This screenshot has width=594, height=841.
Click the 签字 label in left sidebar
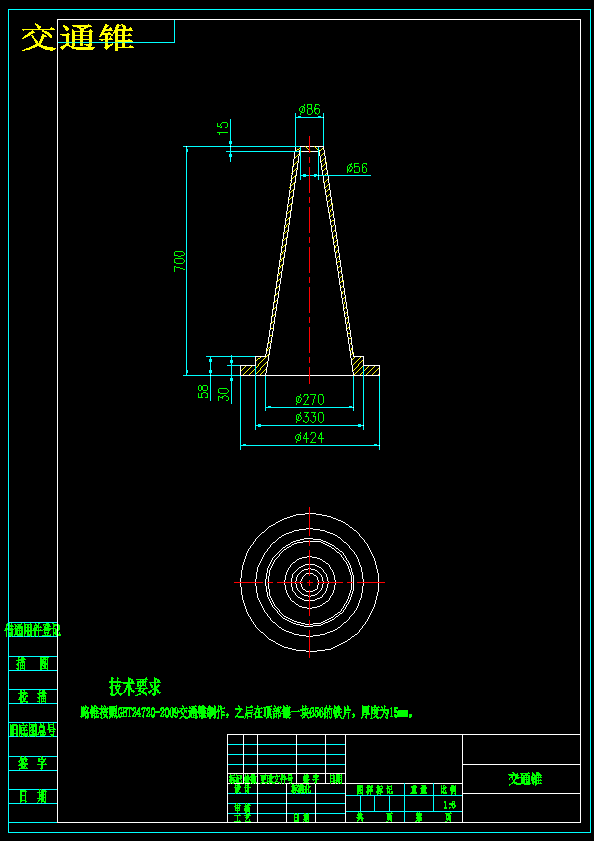(32, 763)
